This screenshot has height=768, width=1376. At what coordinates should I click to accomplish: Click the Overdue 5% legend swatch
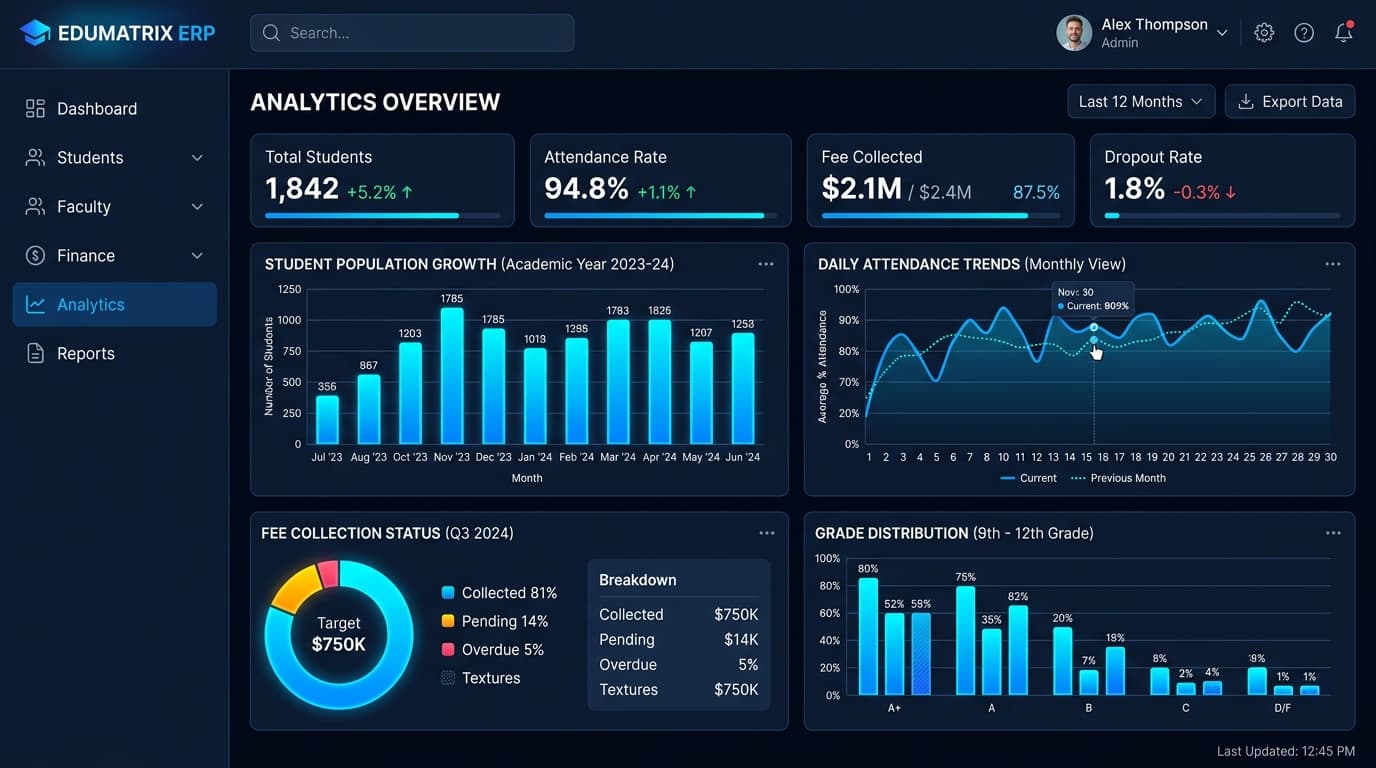click(x=448, y=649)
